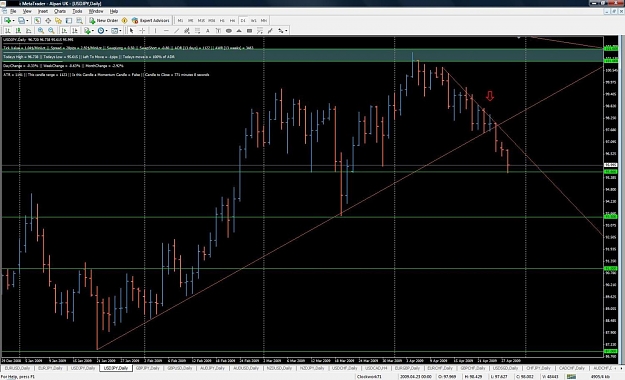Open the chart Templates icon
This screenshot has height=380, width=625.
[114, 30]
